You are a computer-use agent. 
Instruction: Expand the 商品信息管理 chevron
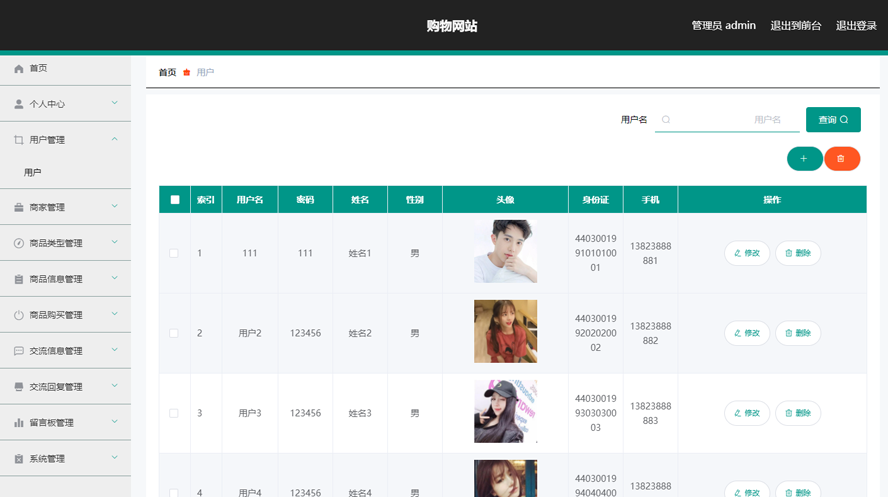click(x=114, y=278)
